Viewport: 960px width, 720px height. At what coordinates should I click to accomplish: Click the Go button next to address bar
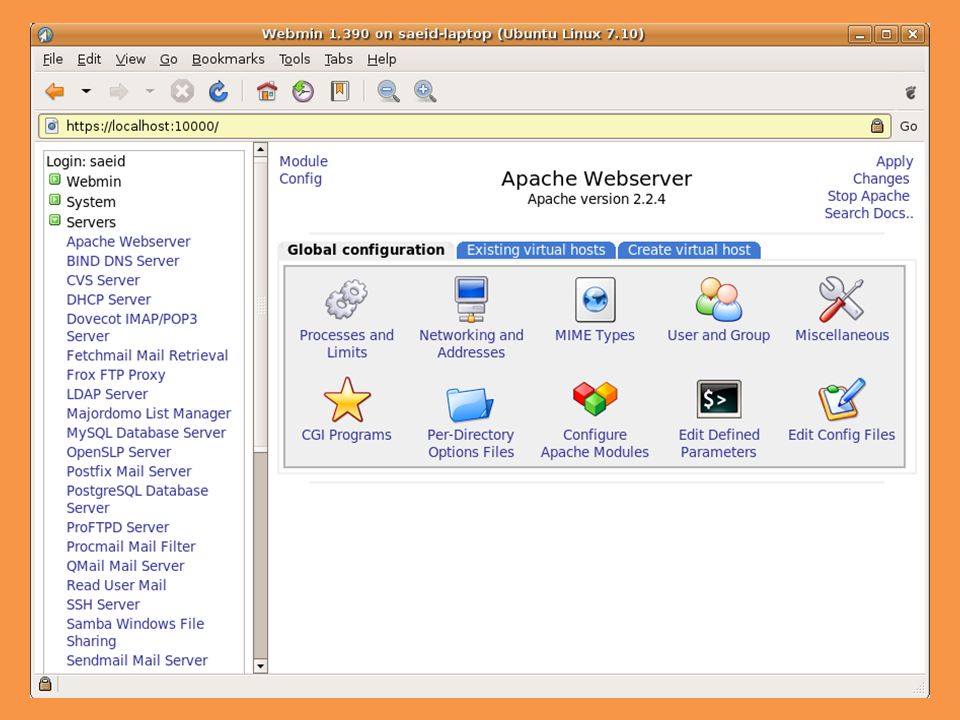(908, 126)
